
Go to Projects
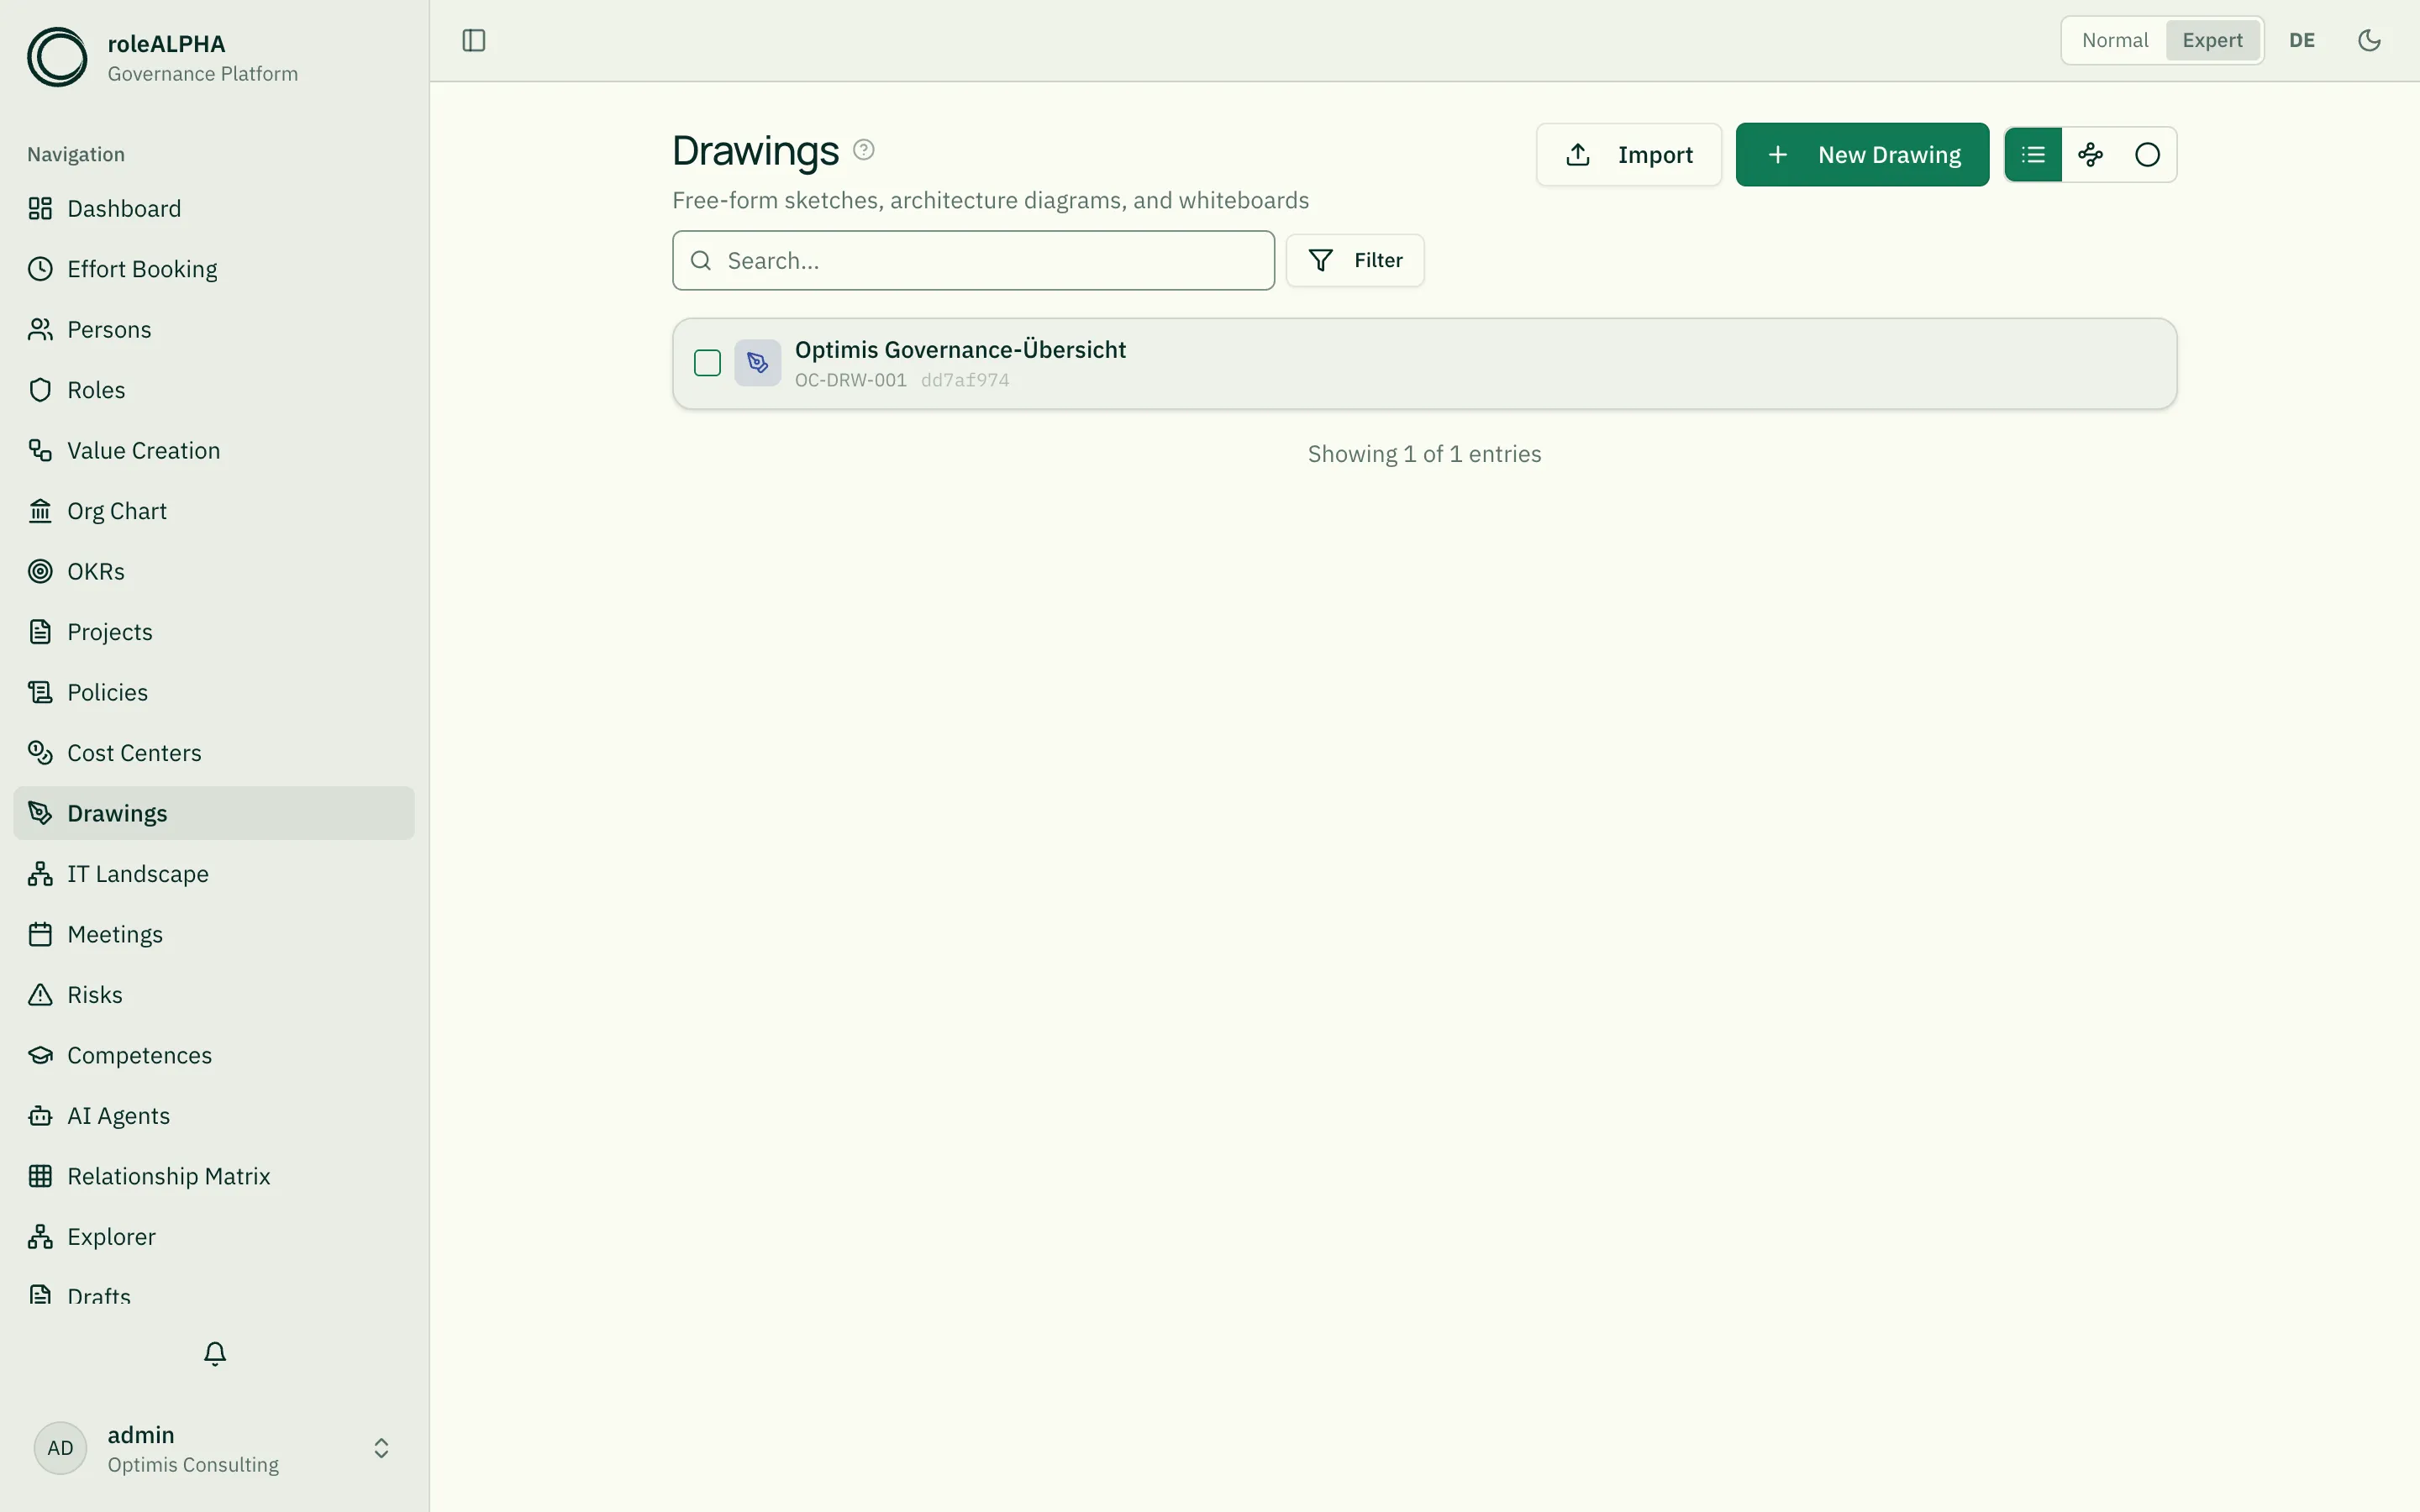pyautogui.click(x=214, y=632)
